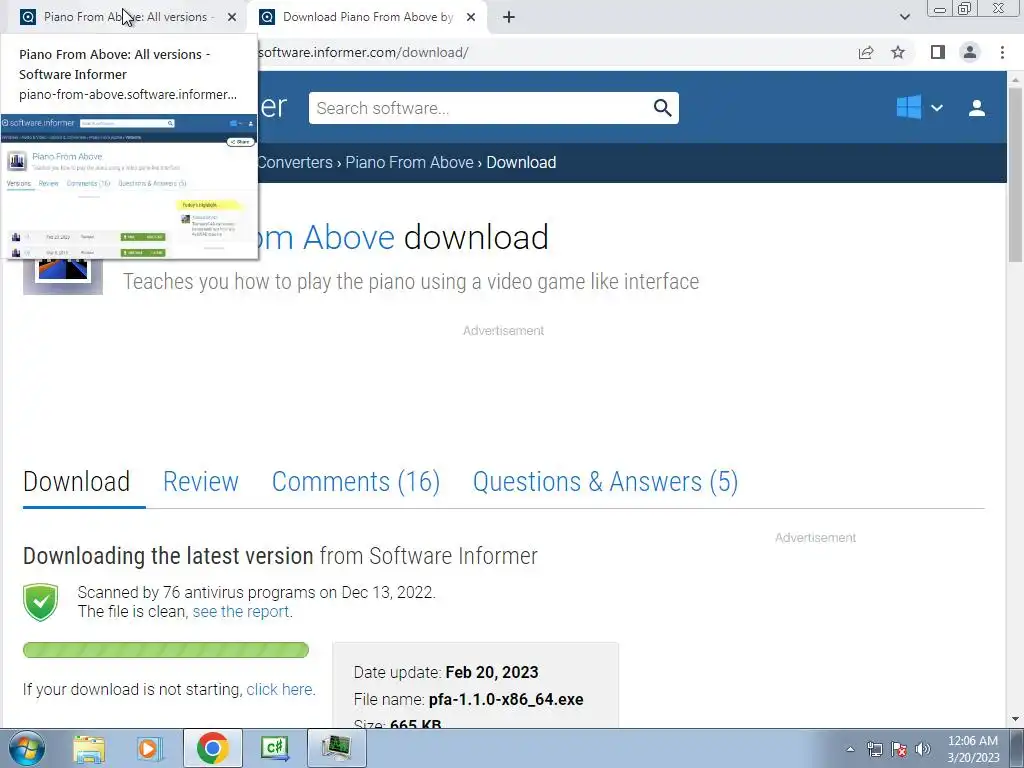The width and height of the screenshot is (1024, 768).
Task: Focus the Search software field
Action: 481,108
